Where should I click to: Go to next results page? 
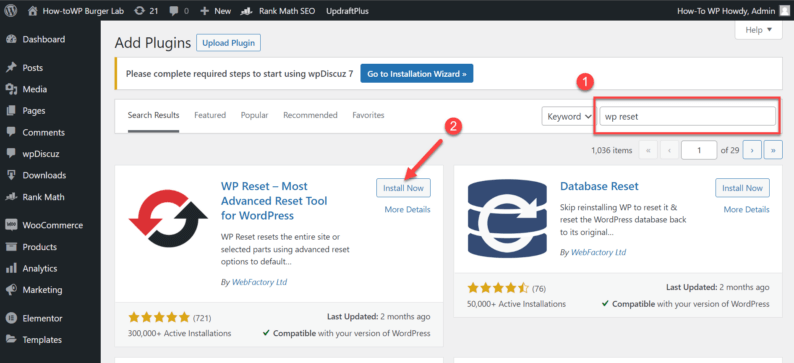[x=752, y=150]
